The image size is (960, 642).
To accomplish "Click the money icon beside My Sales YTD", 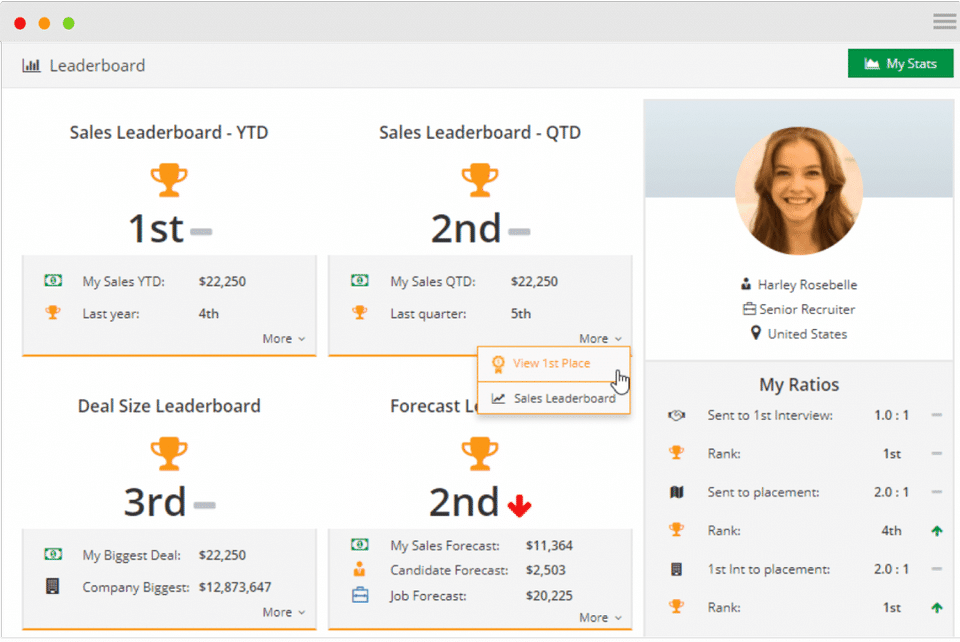I will coord(53,281).
